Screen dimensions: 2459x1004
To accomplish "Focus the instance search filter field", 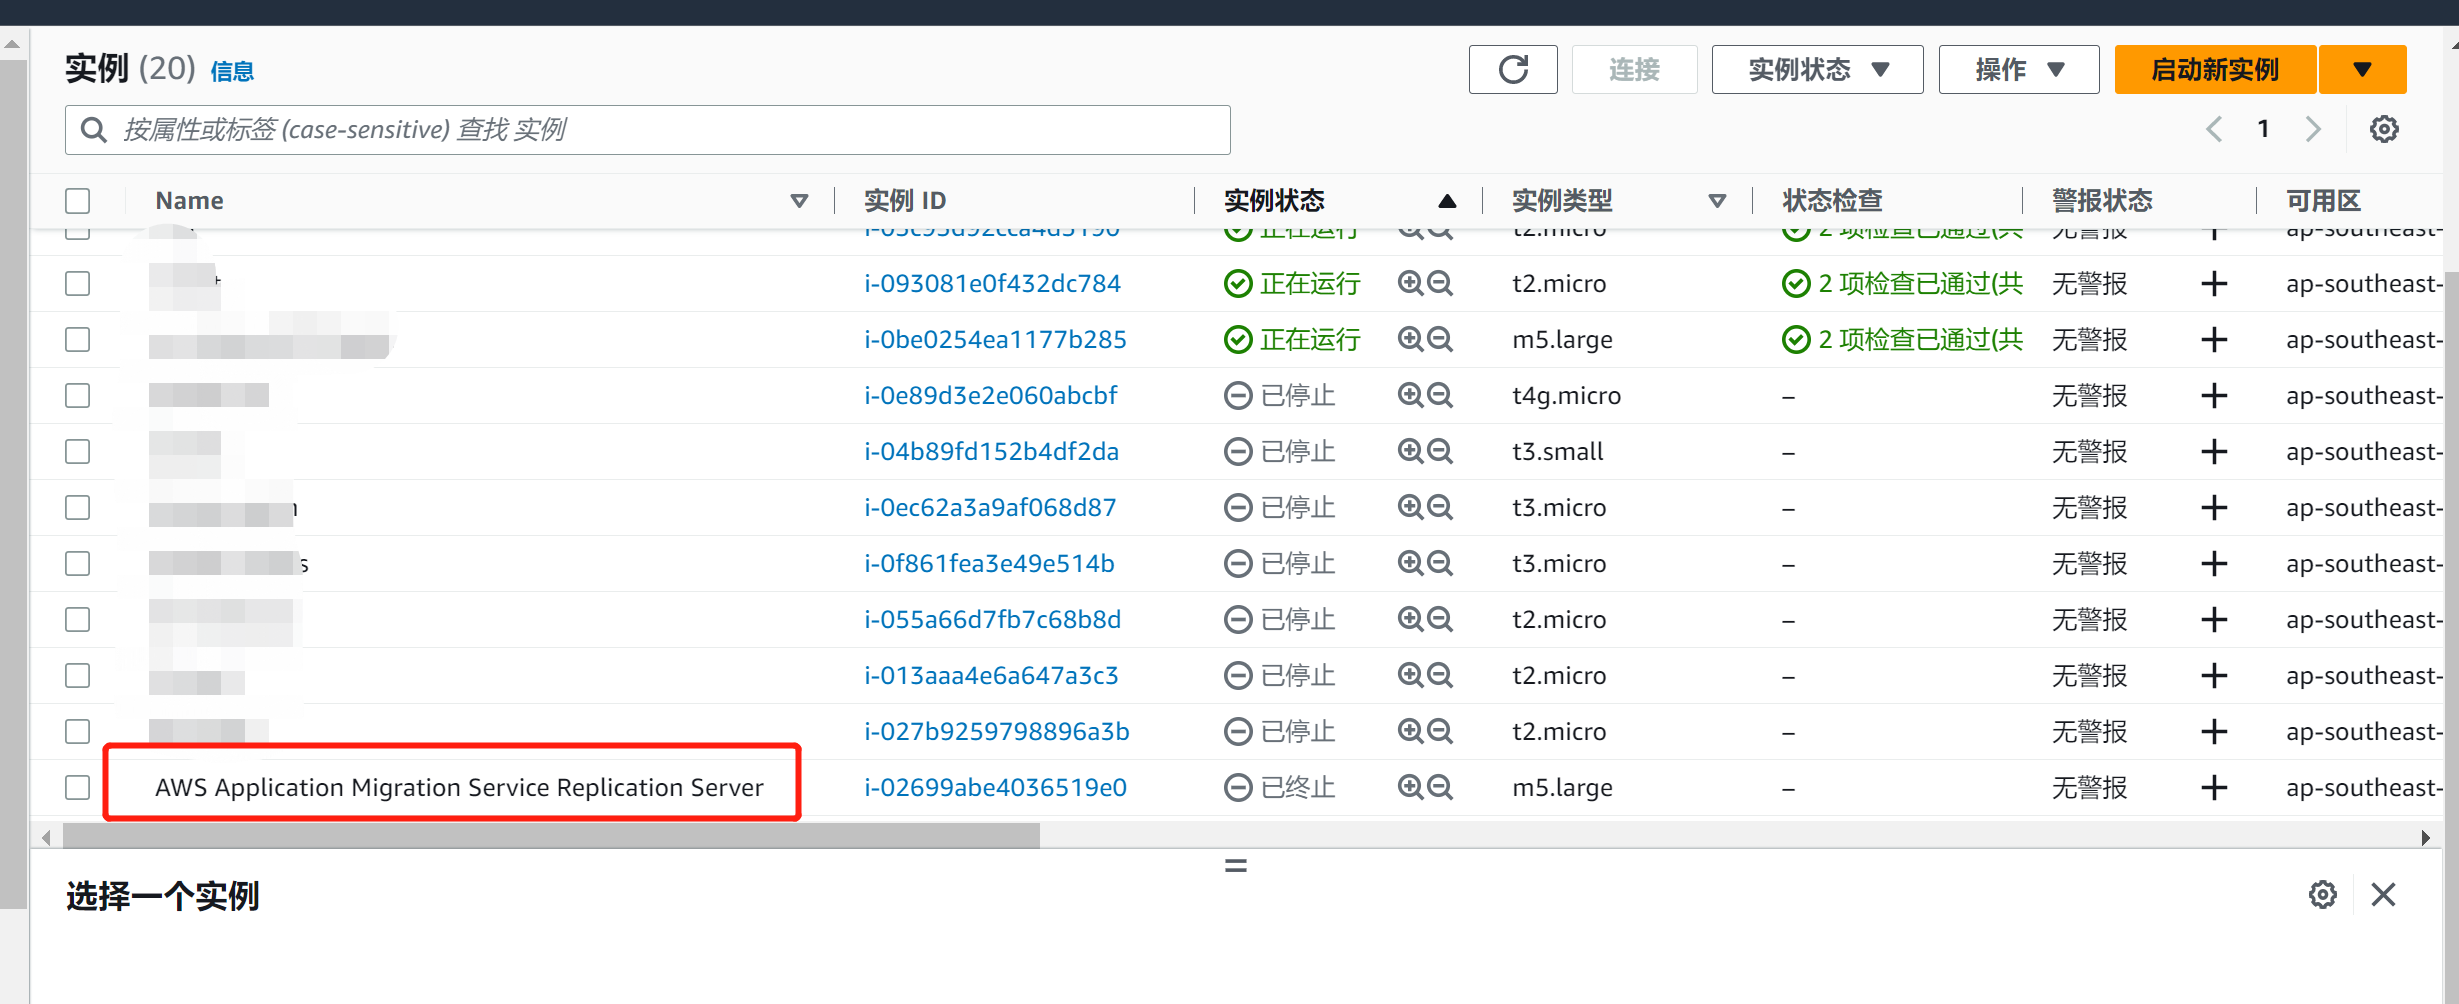I will (x=647, y=130).
